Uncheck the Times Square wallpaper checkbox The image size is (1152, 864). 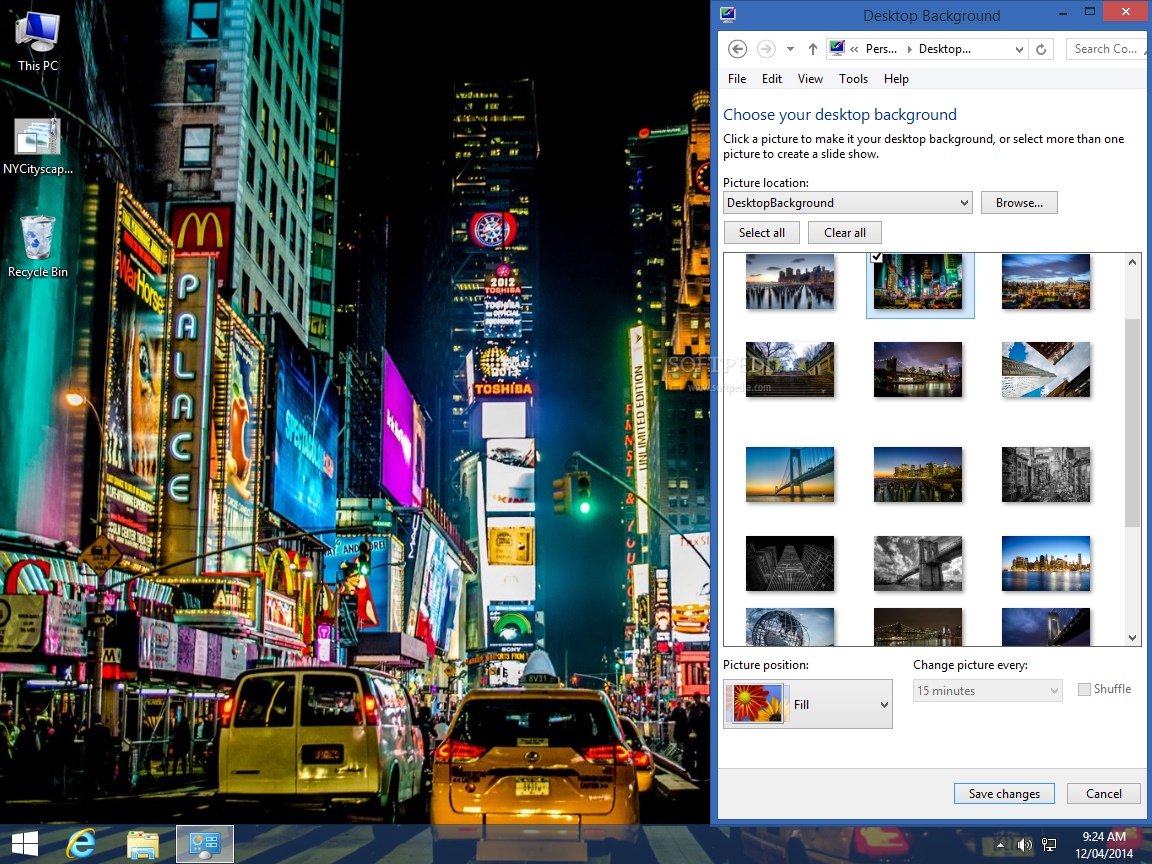[876, 257]
